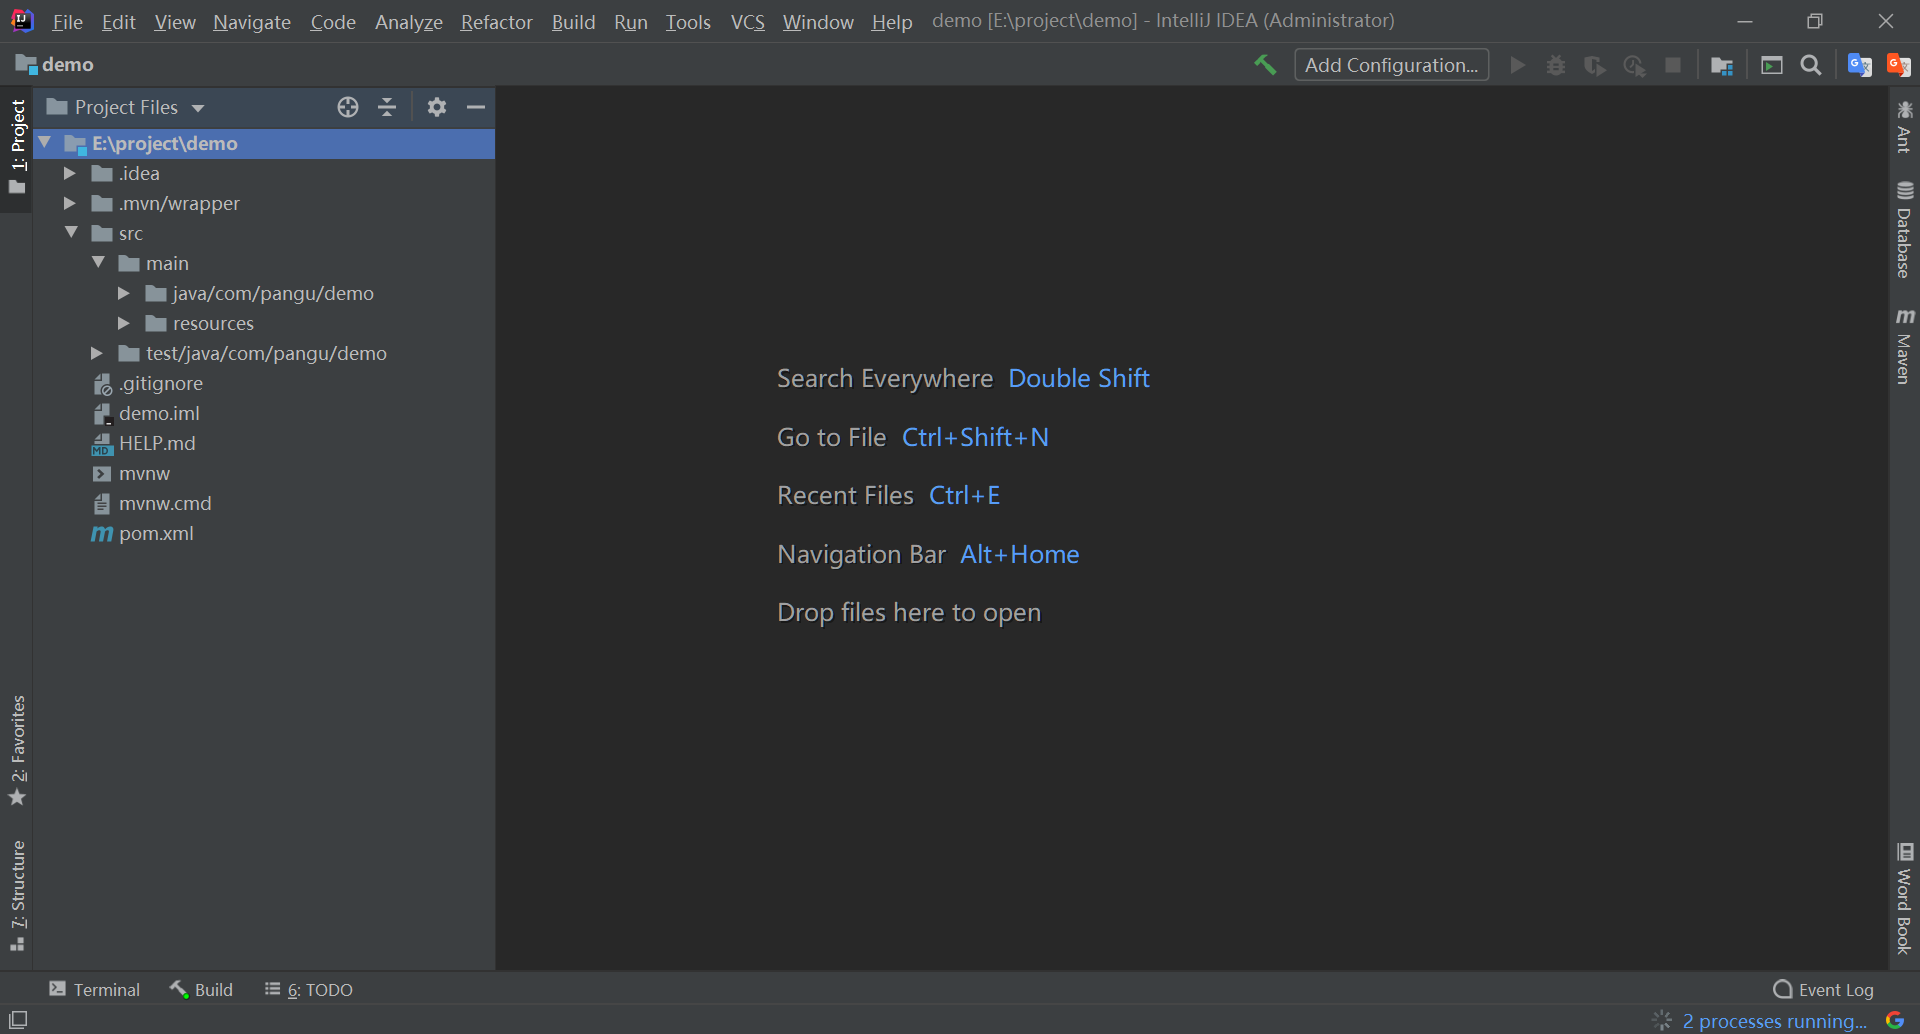
Task: Hide the Project panel with the minus icon
Action: coord(476,107)
